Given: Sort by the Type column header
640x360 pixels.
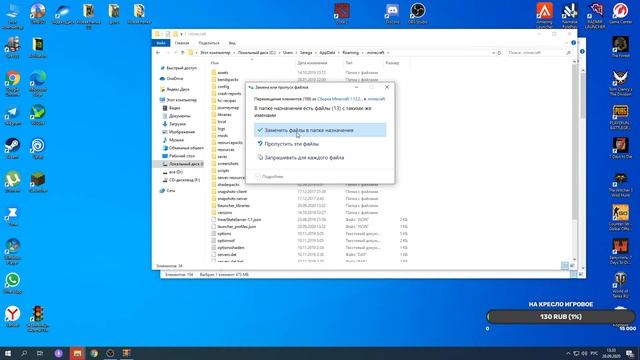Looking at the screenshot, I should pos(349,63).
